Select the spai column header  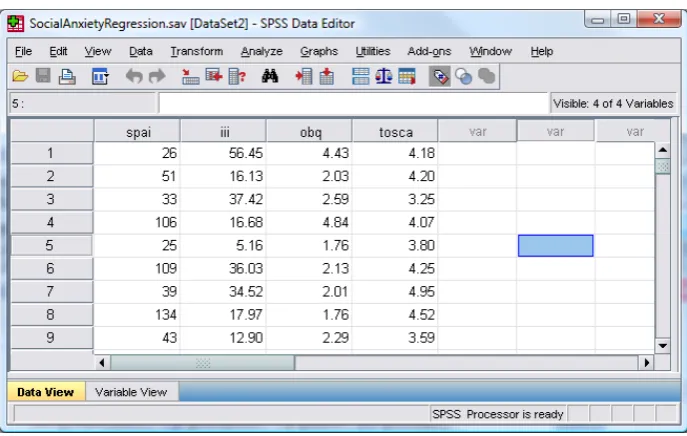(x=137, y=131)
